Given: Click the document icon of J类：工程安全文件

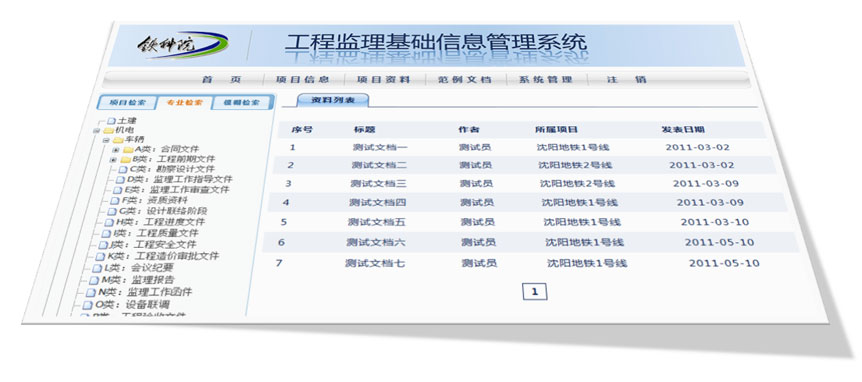Looking at the screenshot, I should point(103,245).
